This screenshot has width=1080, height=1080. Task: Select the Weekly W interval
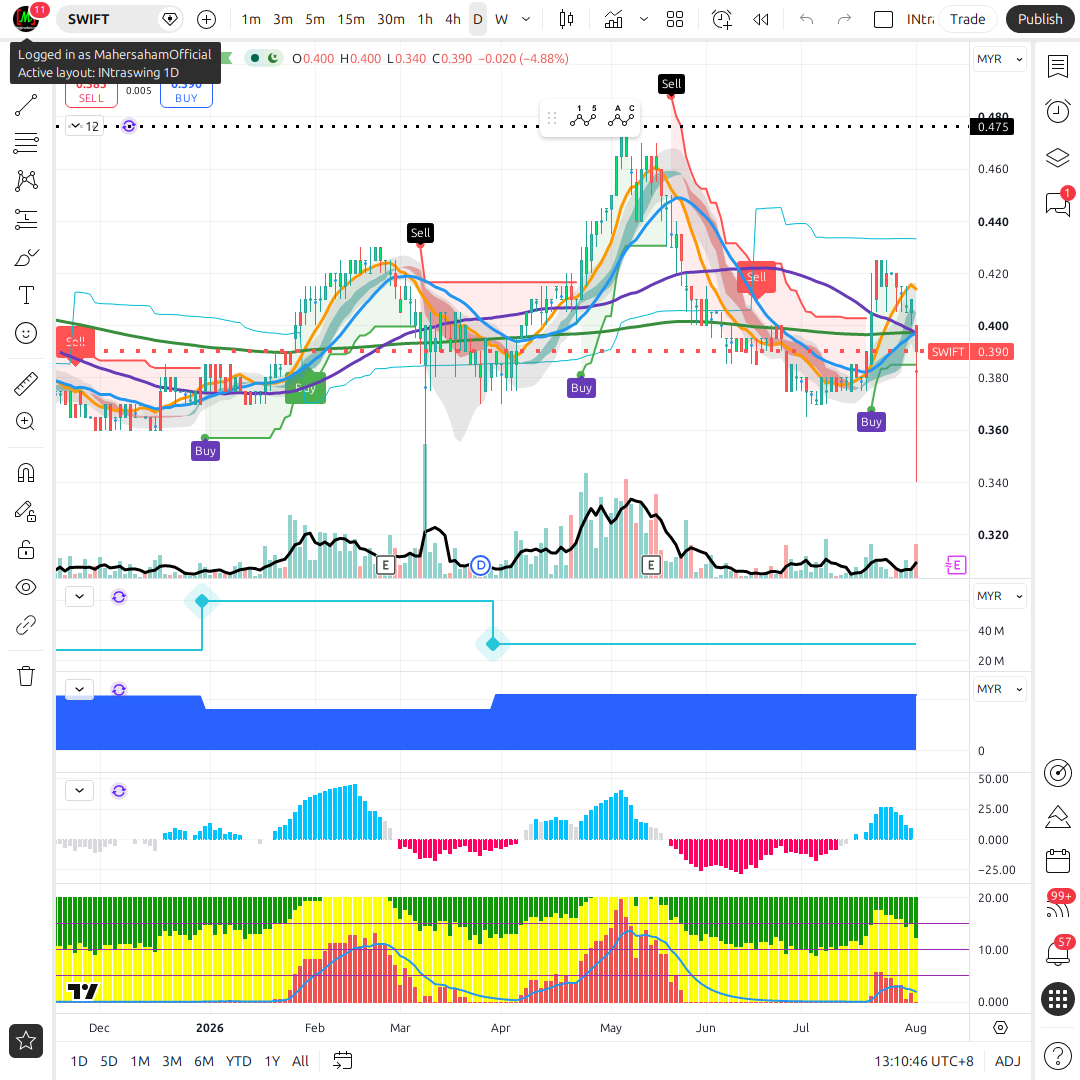coord(501,19)
